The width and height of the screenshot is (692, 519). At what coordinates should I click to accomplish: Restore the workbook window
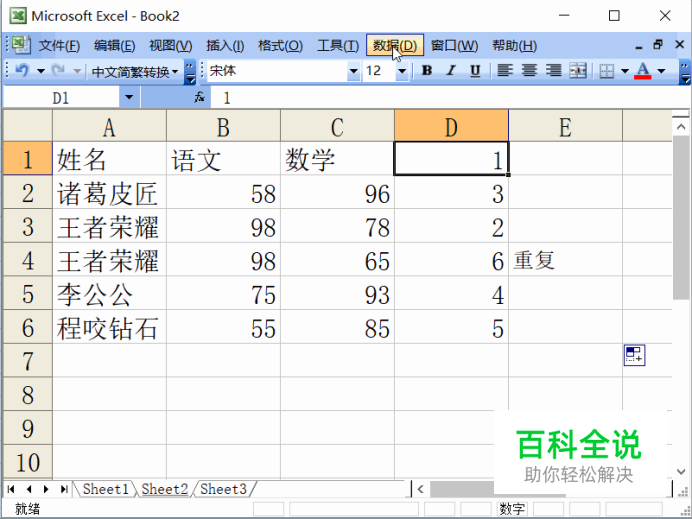658,45
